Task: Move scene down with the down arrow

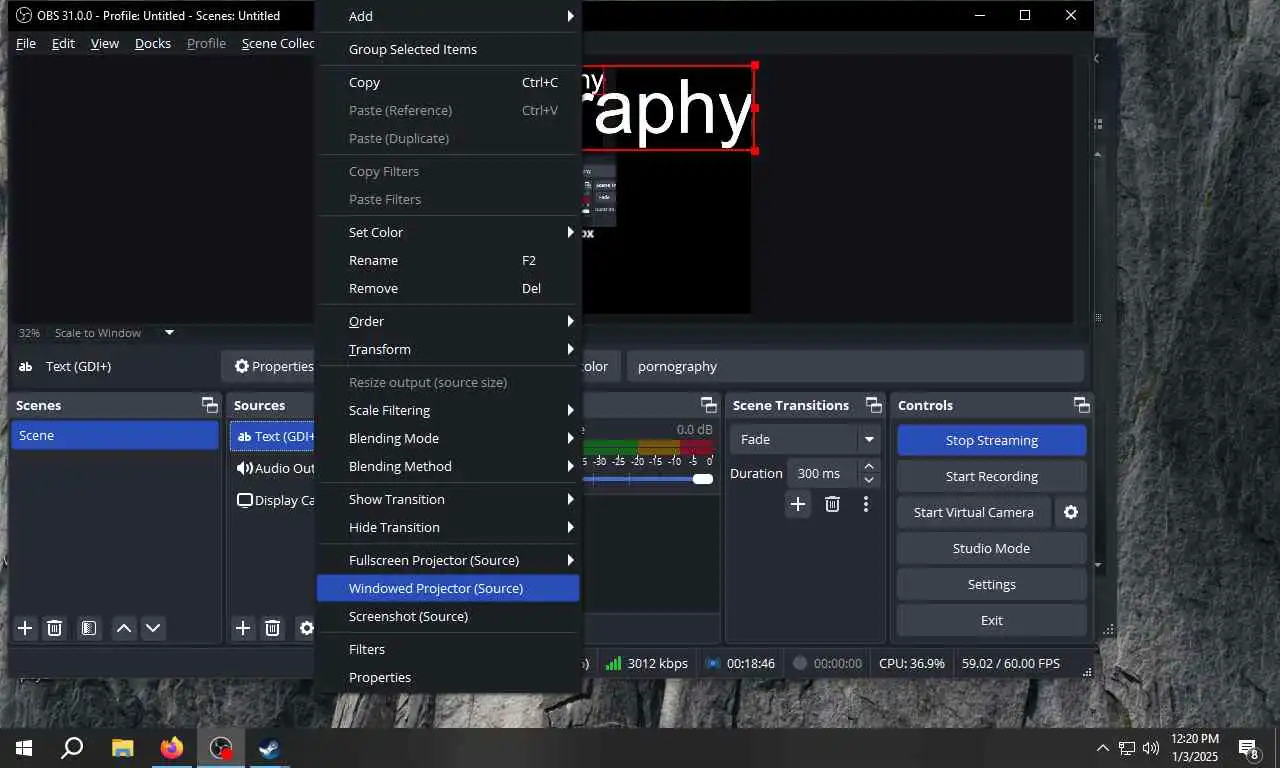Action: (153, 628)
